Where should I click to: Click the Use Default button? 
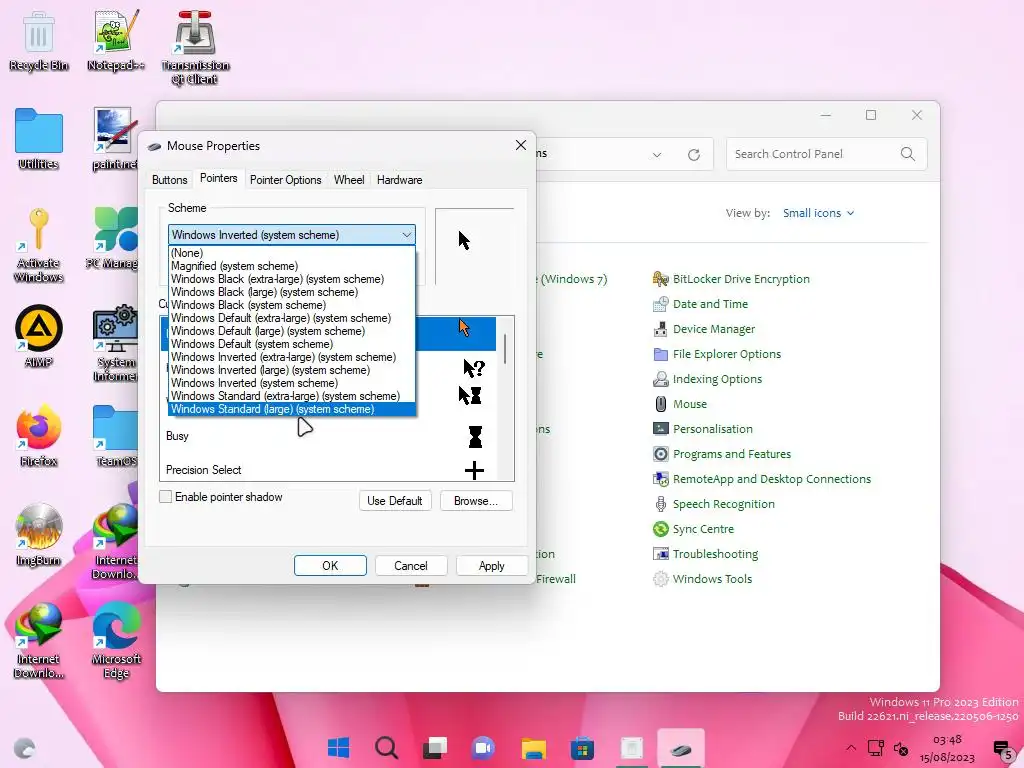click(395, 501)
